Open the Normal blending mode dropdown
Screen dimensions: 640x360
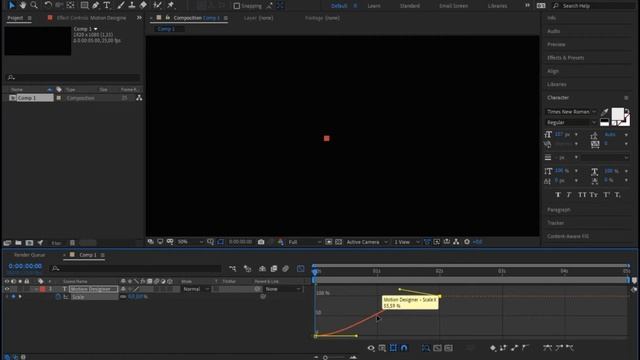click(x=196, y=289)
